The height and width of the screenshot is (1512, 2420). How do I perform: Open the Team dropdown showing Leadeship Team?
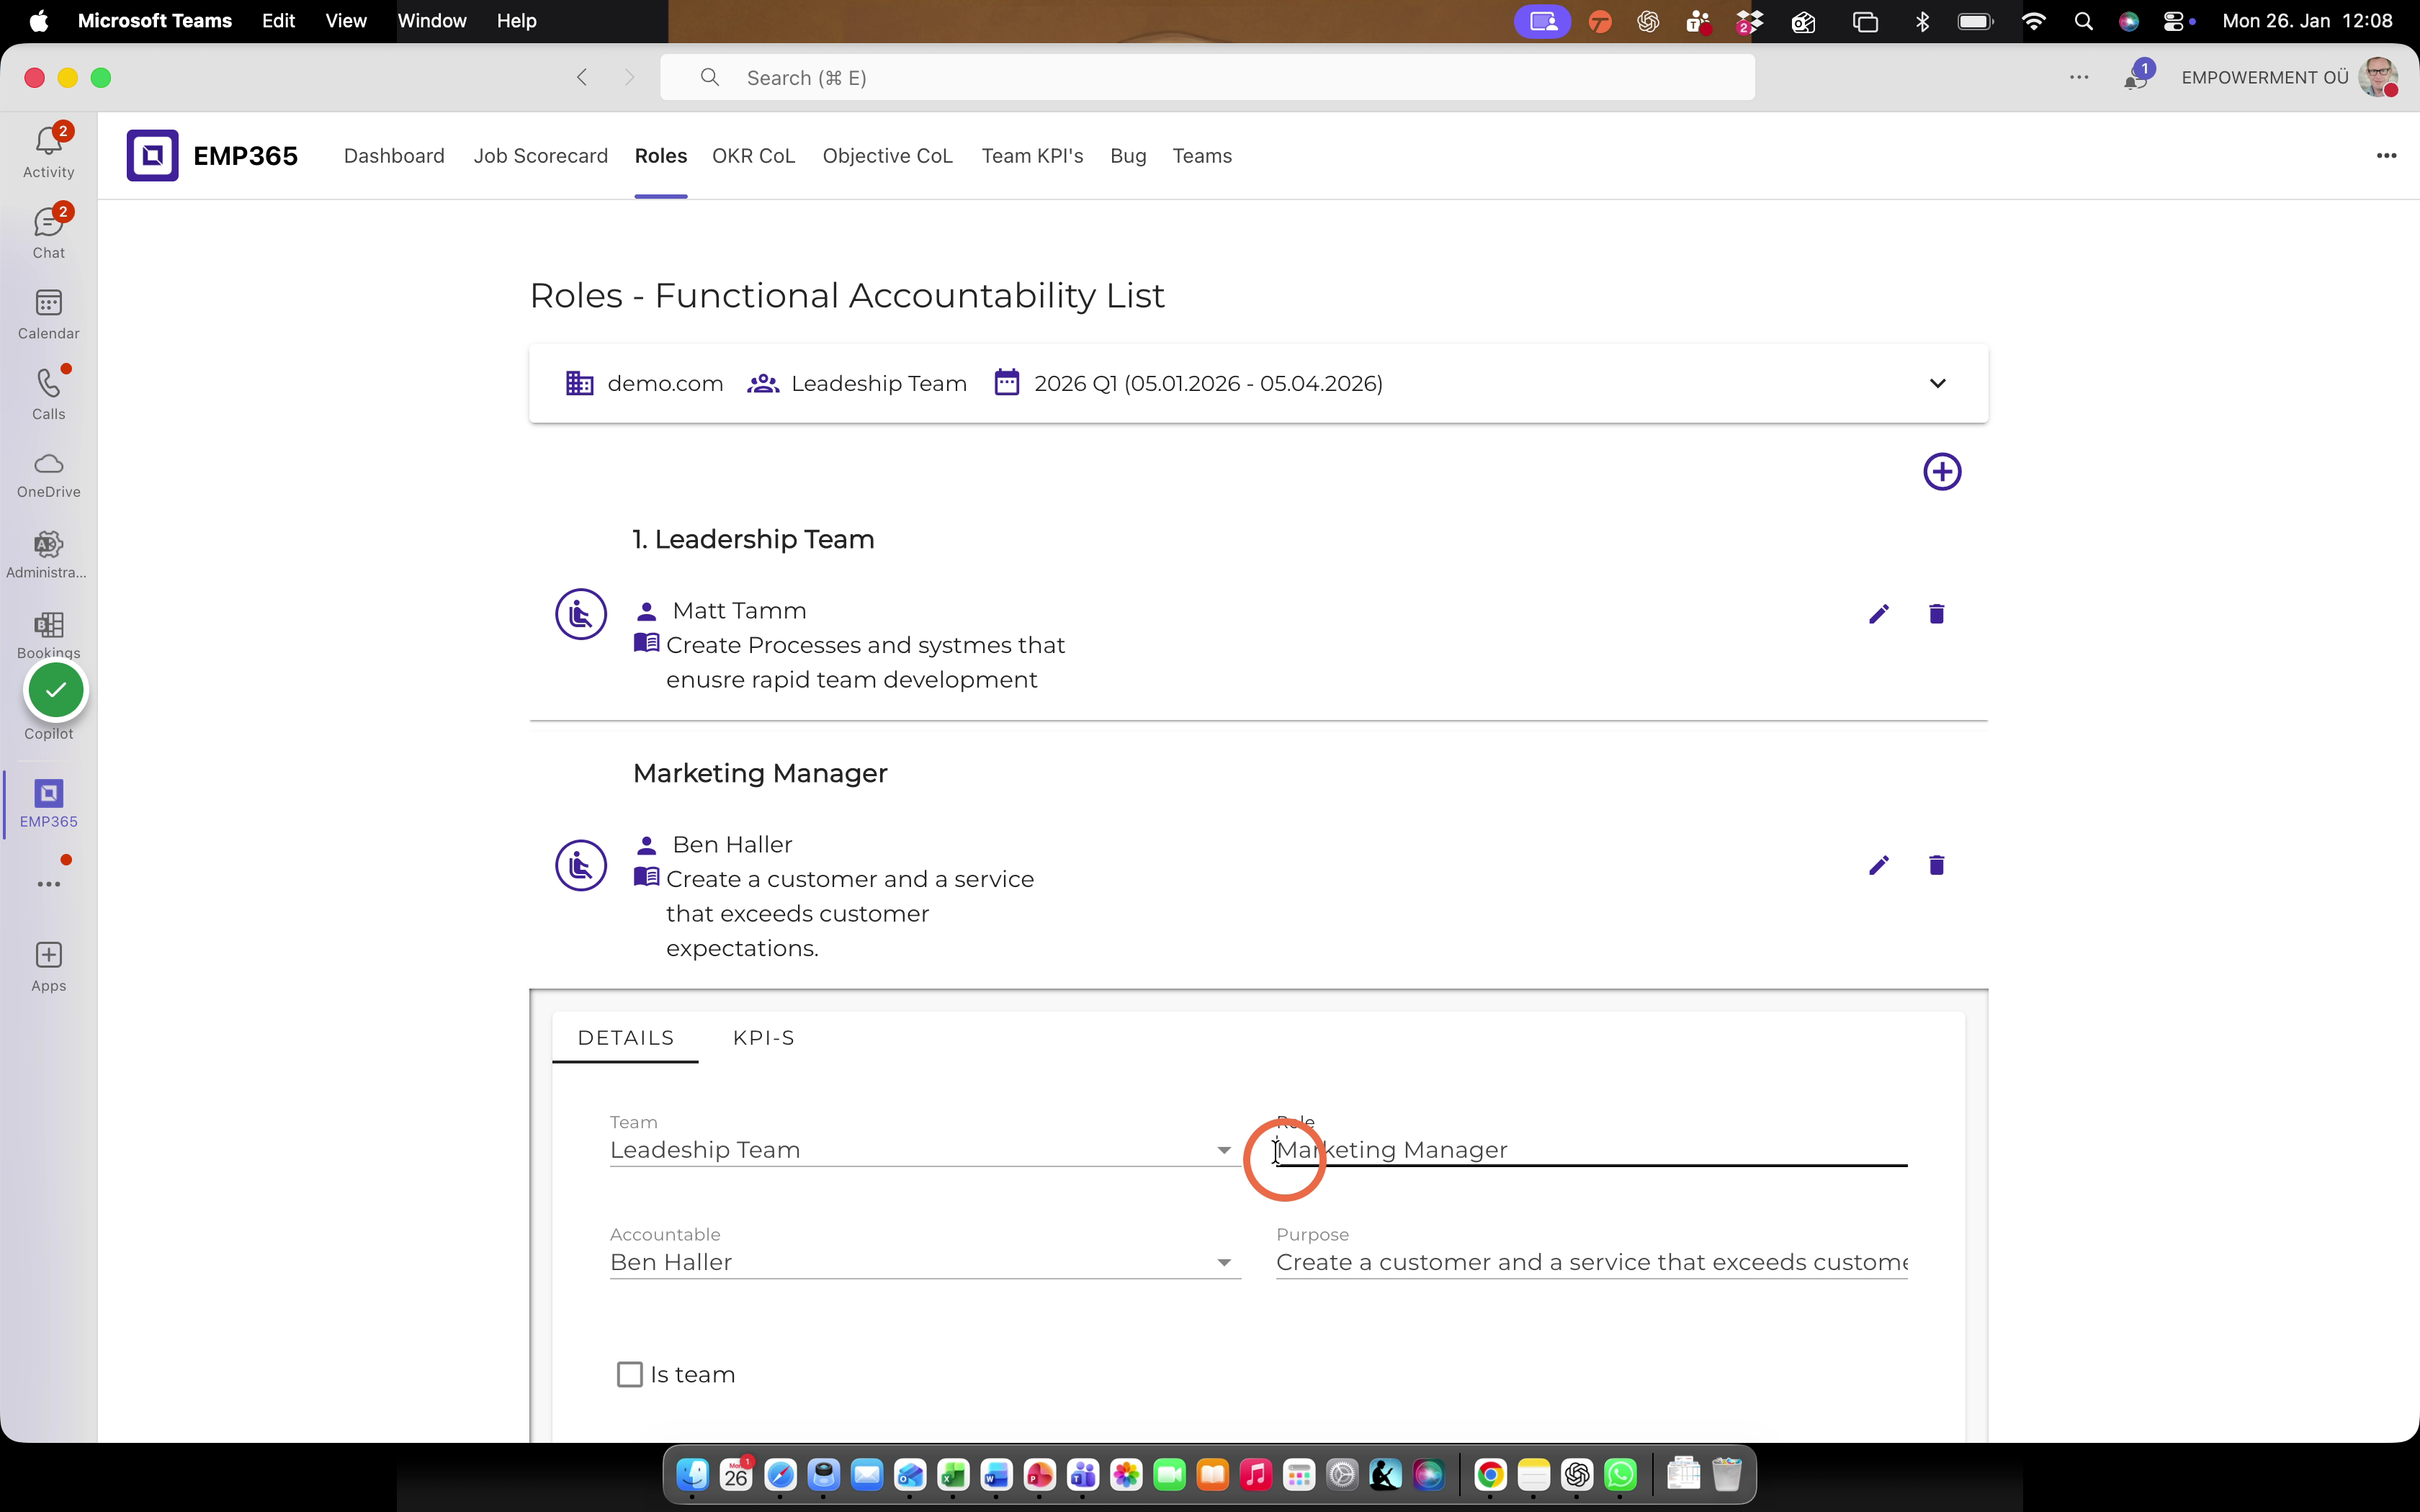pyautogui.click(x=925, y=1150)
